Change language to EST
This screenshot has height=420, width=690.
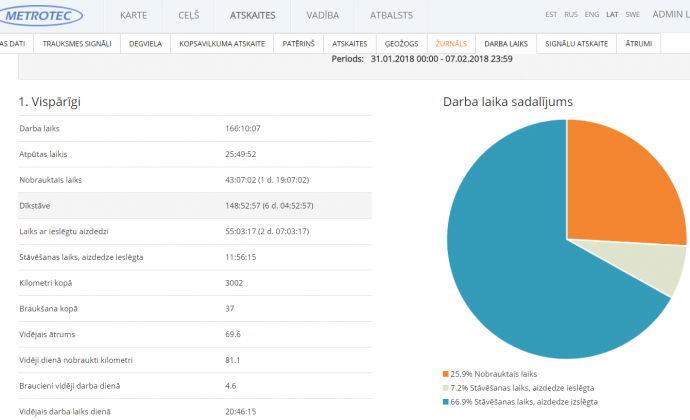[551, 15]
